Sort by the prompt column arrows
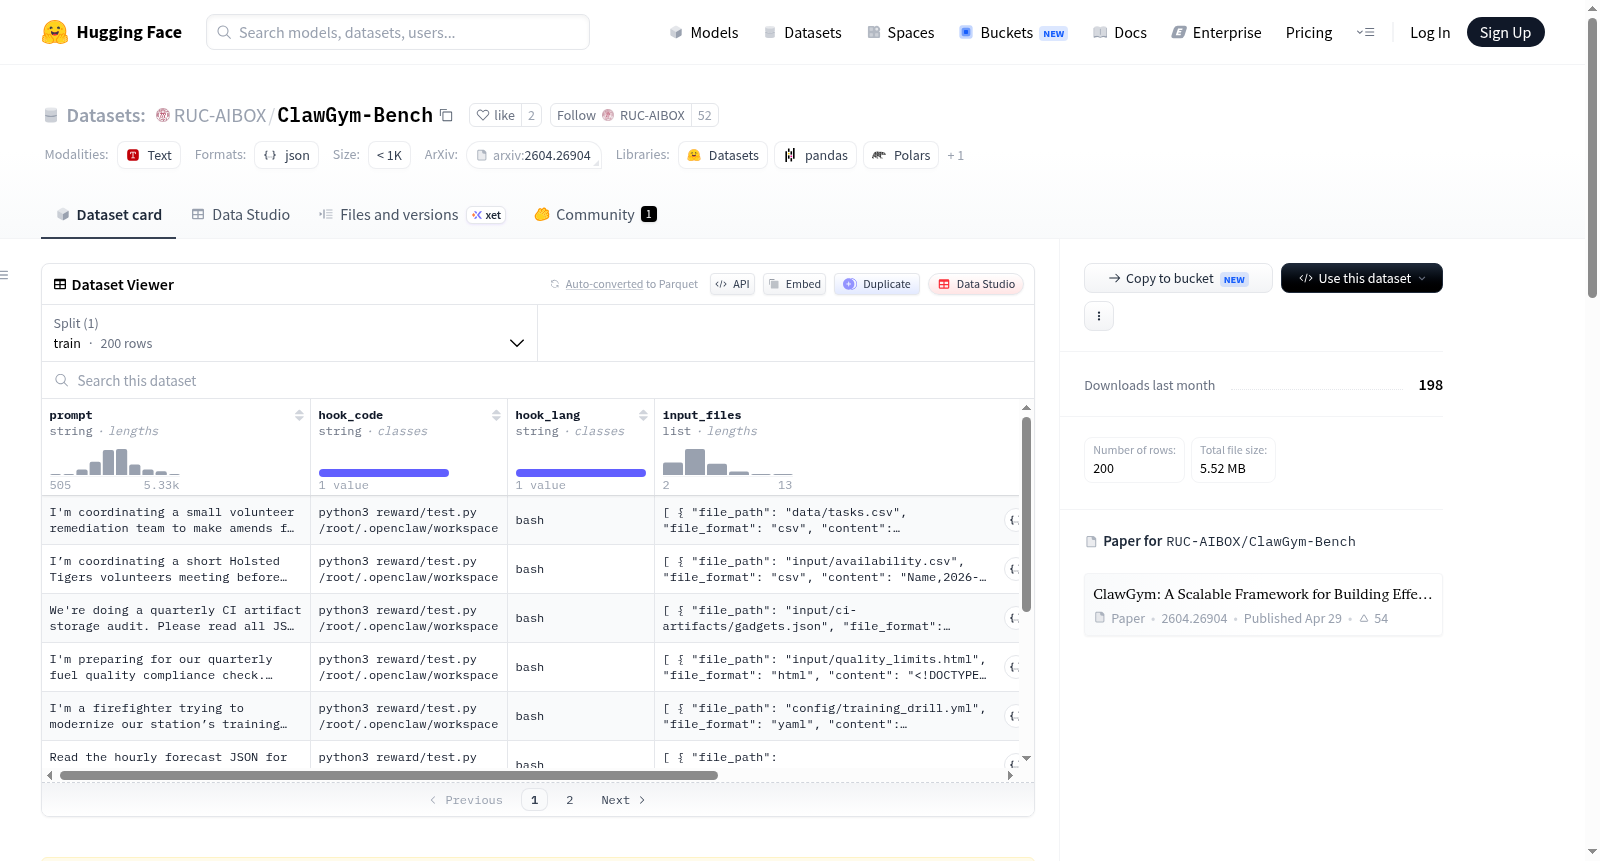Image resolution: width=1600 pixels, height=861 pixels. click(x=299, y=415)
